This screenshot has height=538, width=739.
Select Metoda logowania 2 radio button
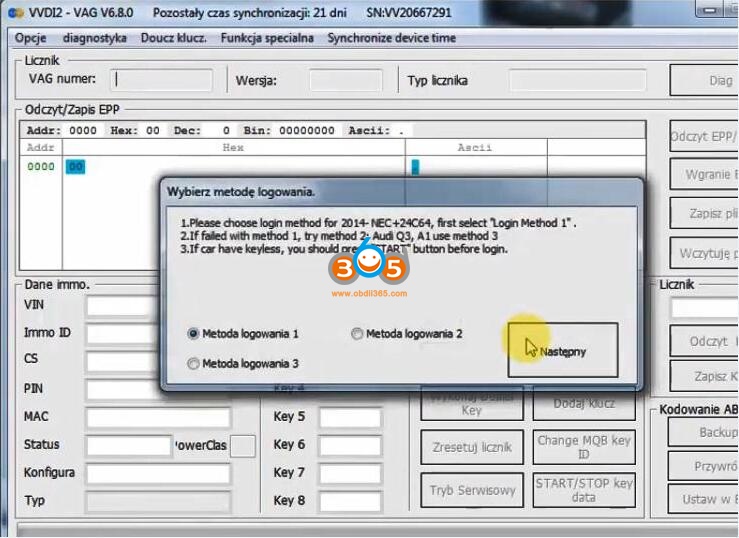click(407, 334)
